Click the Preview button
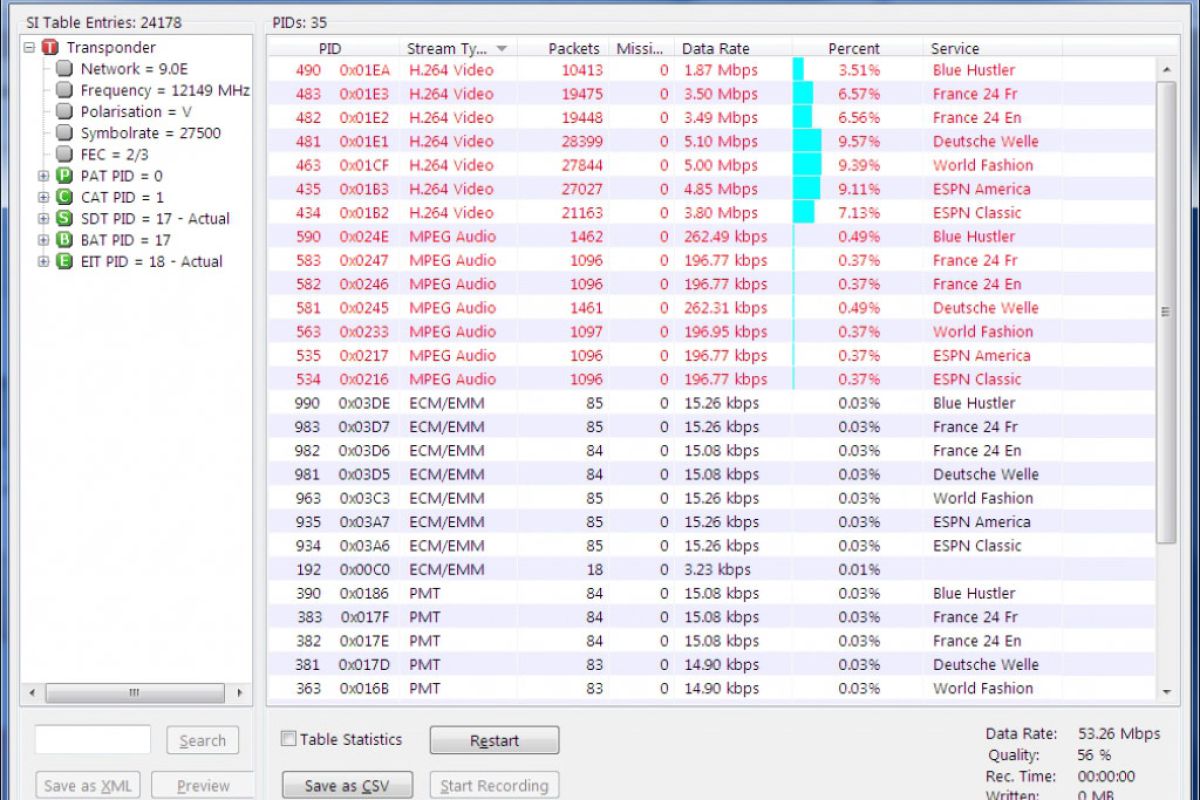 tap(202, 785)
